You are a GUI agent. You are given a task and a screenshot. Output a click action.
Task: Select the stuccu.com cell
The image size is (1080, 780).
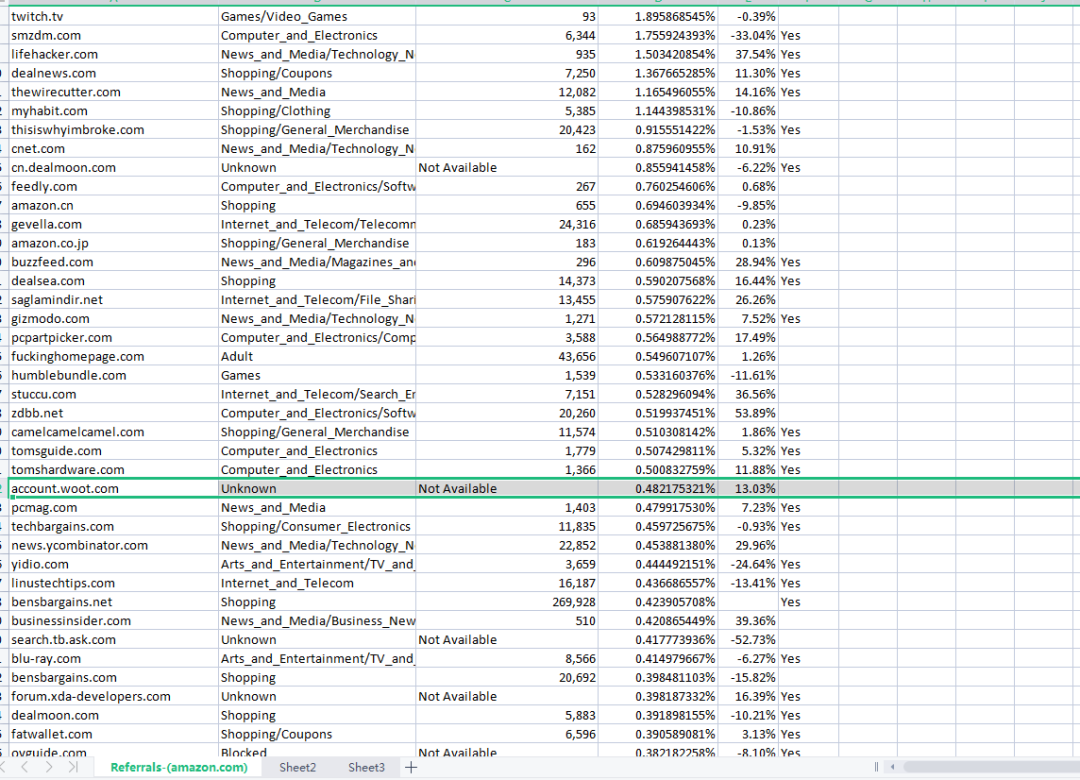point(114,394)
